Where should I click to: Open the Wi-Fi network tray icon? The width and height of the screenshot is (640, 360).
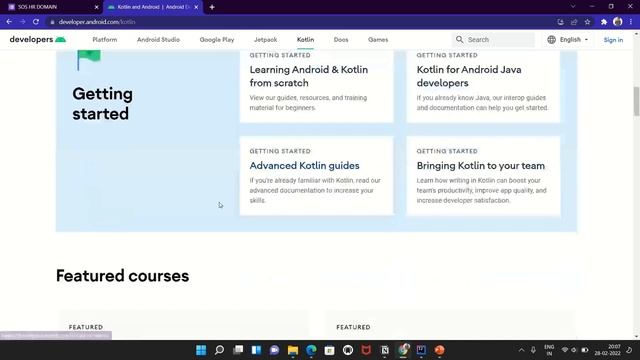click(x=565, y=350)
